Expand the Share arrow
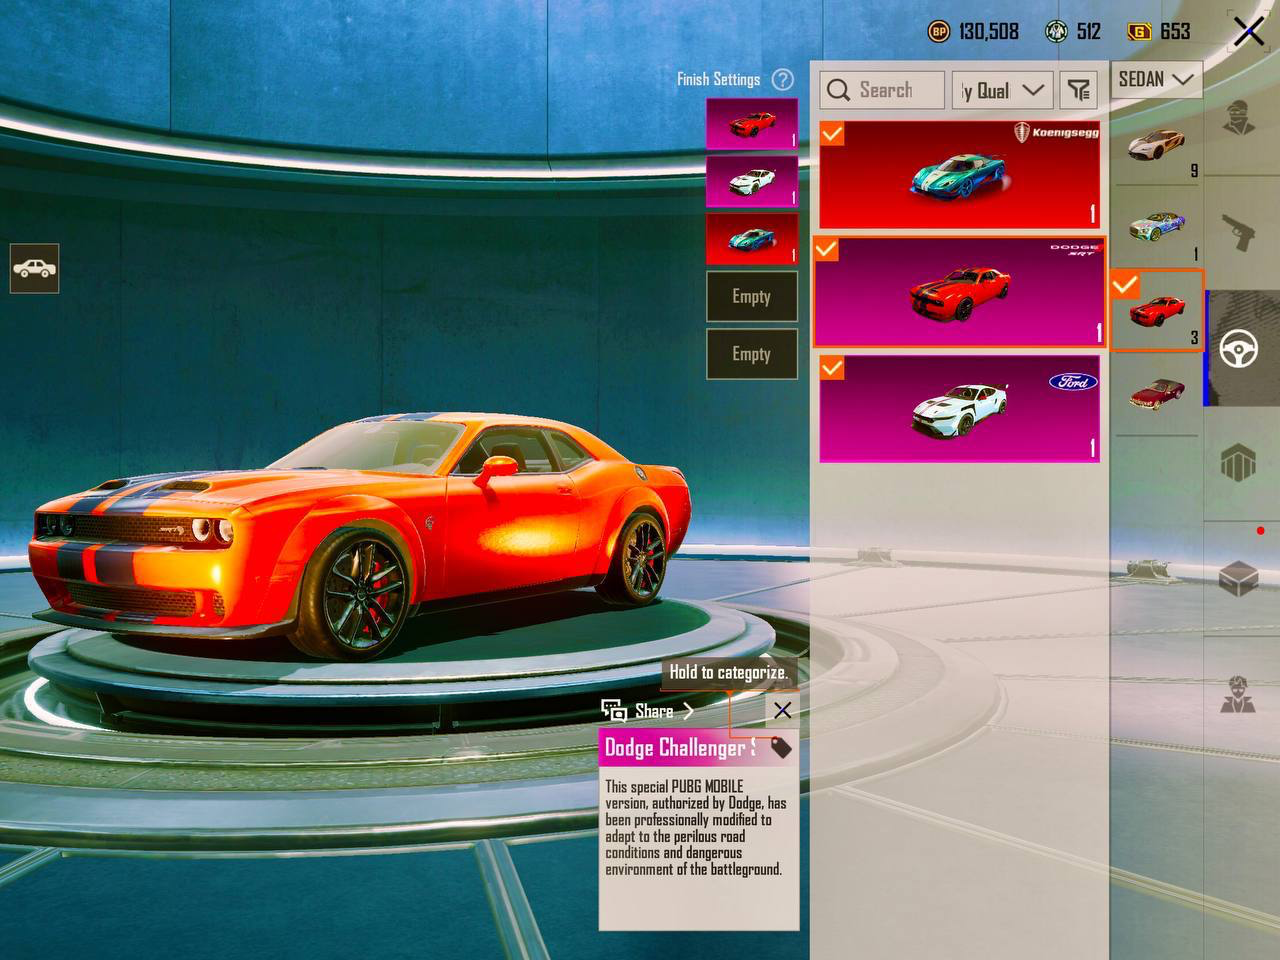Viewport: 1280px width, 960px height. [x=688, y=711]
